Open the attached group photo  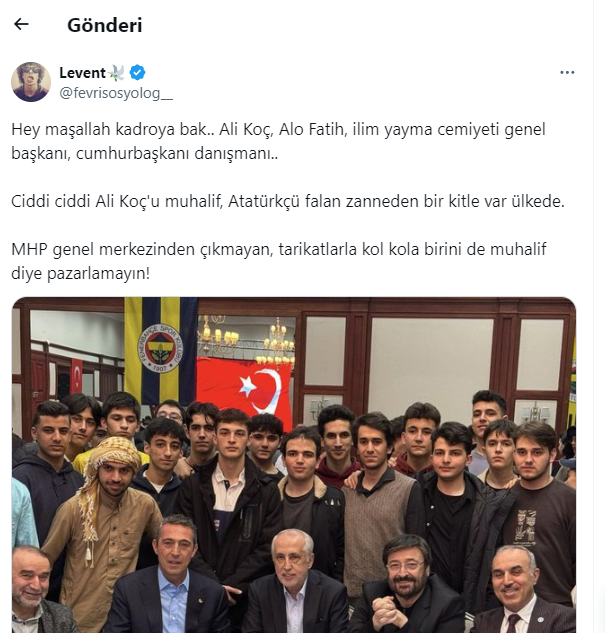294,465
